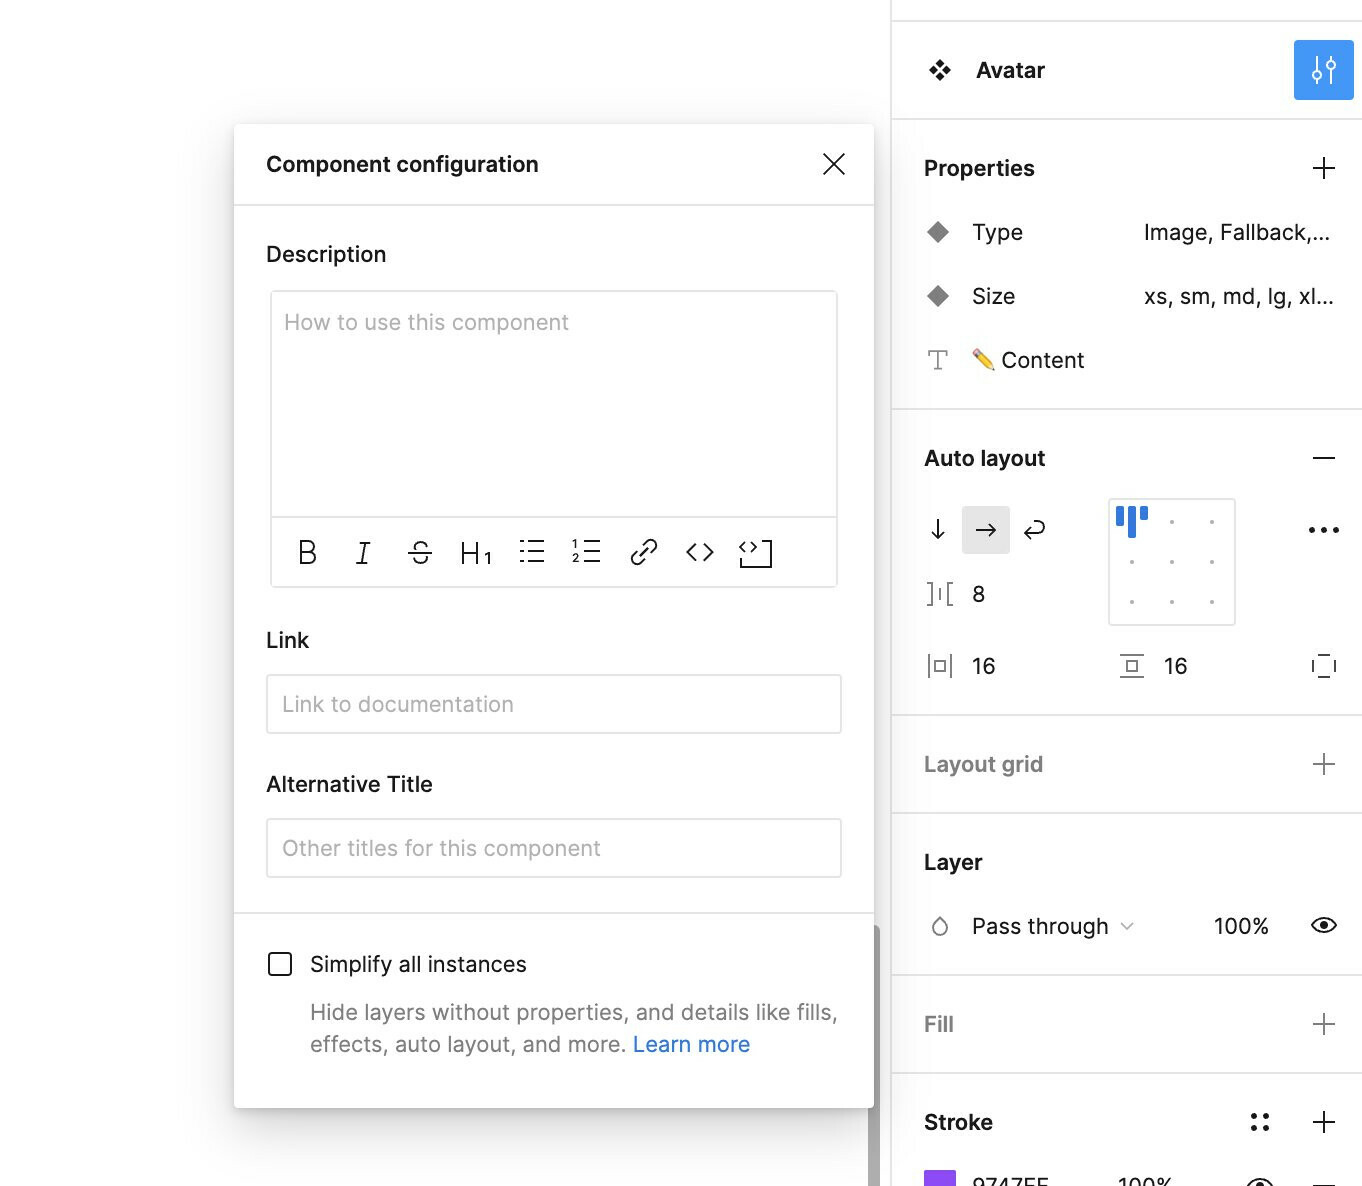Click the Size property diamond icon

point(938,296)
